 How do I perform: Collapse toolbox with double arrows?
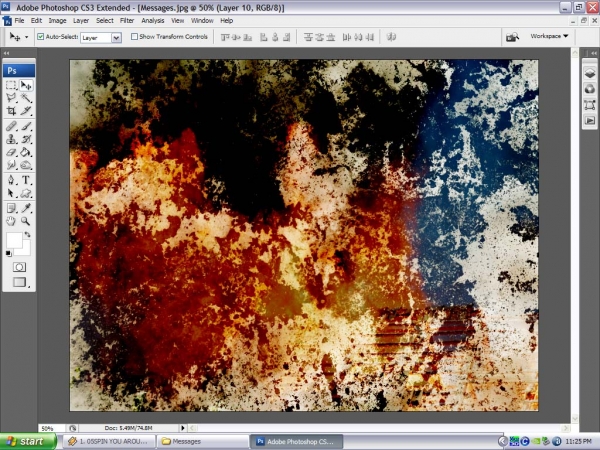[6, 53]
